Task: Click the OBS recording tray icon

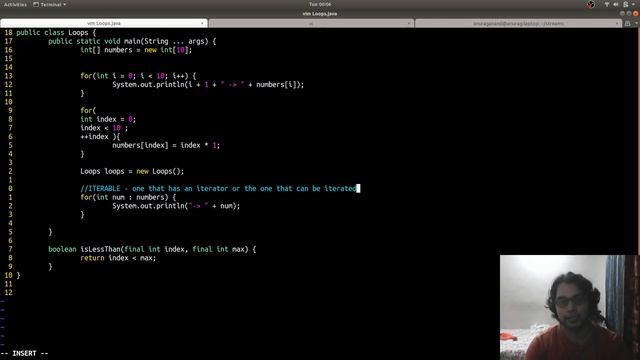Action: tap(591, 4)
